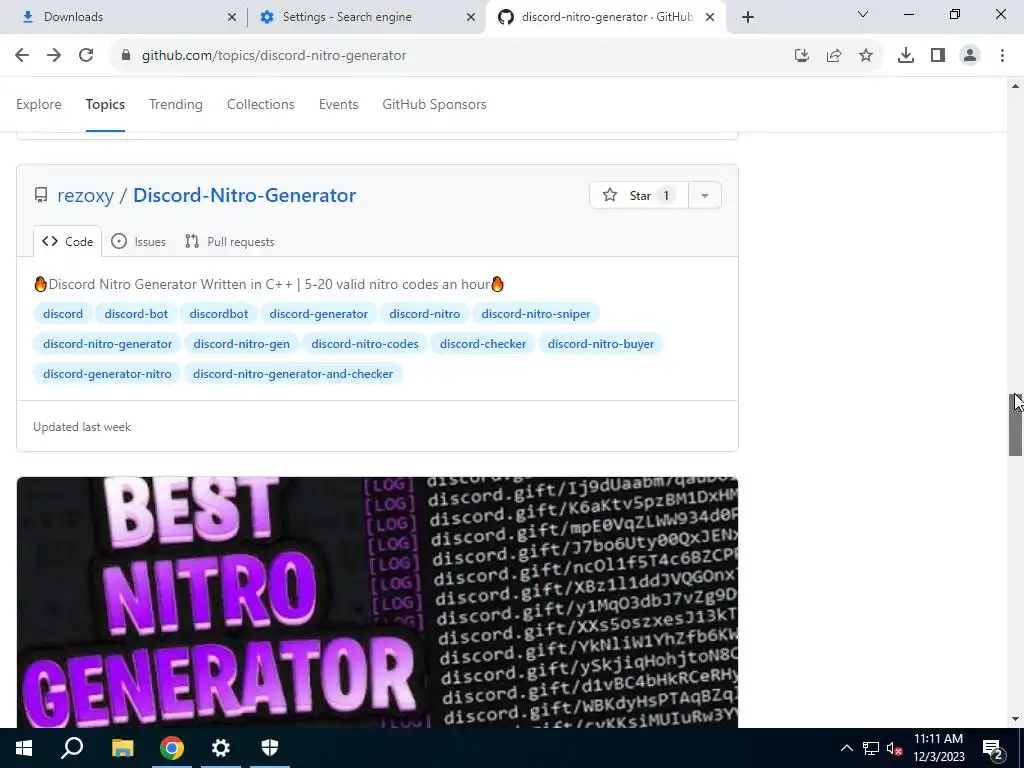Open the discord-nitro-sniper topic tag
This screenshot has height=768, width=1024.
point(536,314)
